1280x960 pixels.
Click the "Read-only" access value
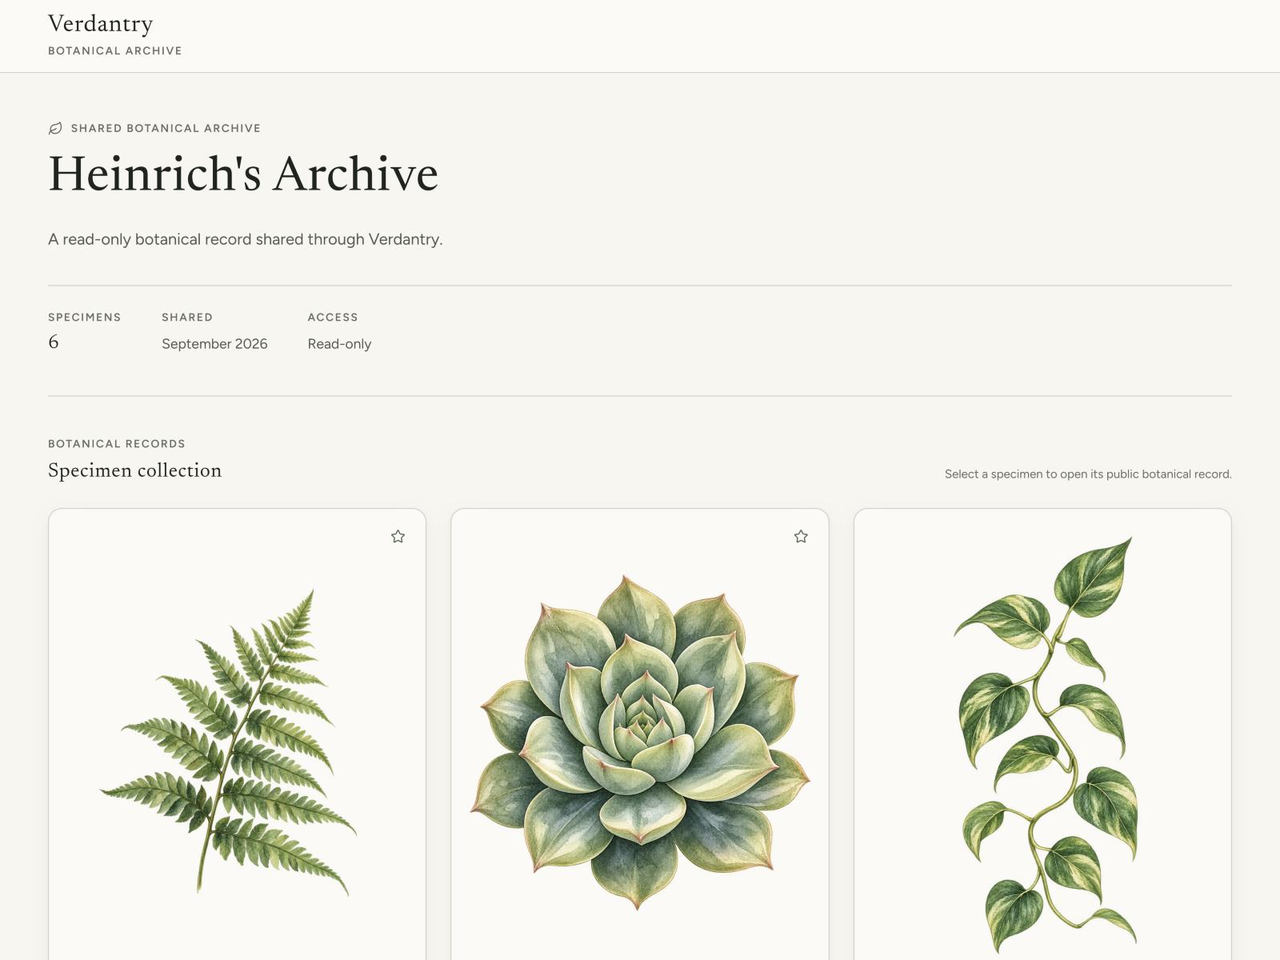point(339,344)
